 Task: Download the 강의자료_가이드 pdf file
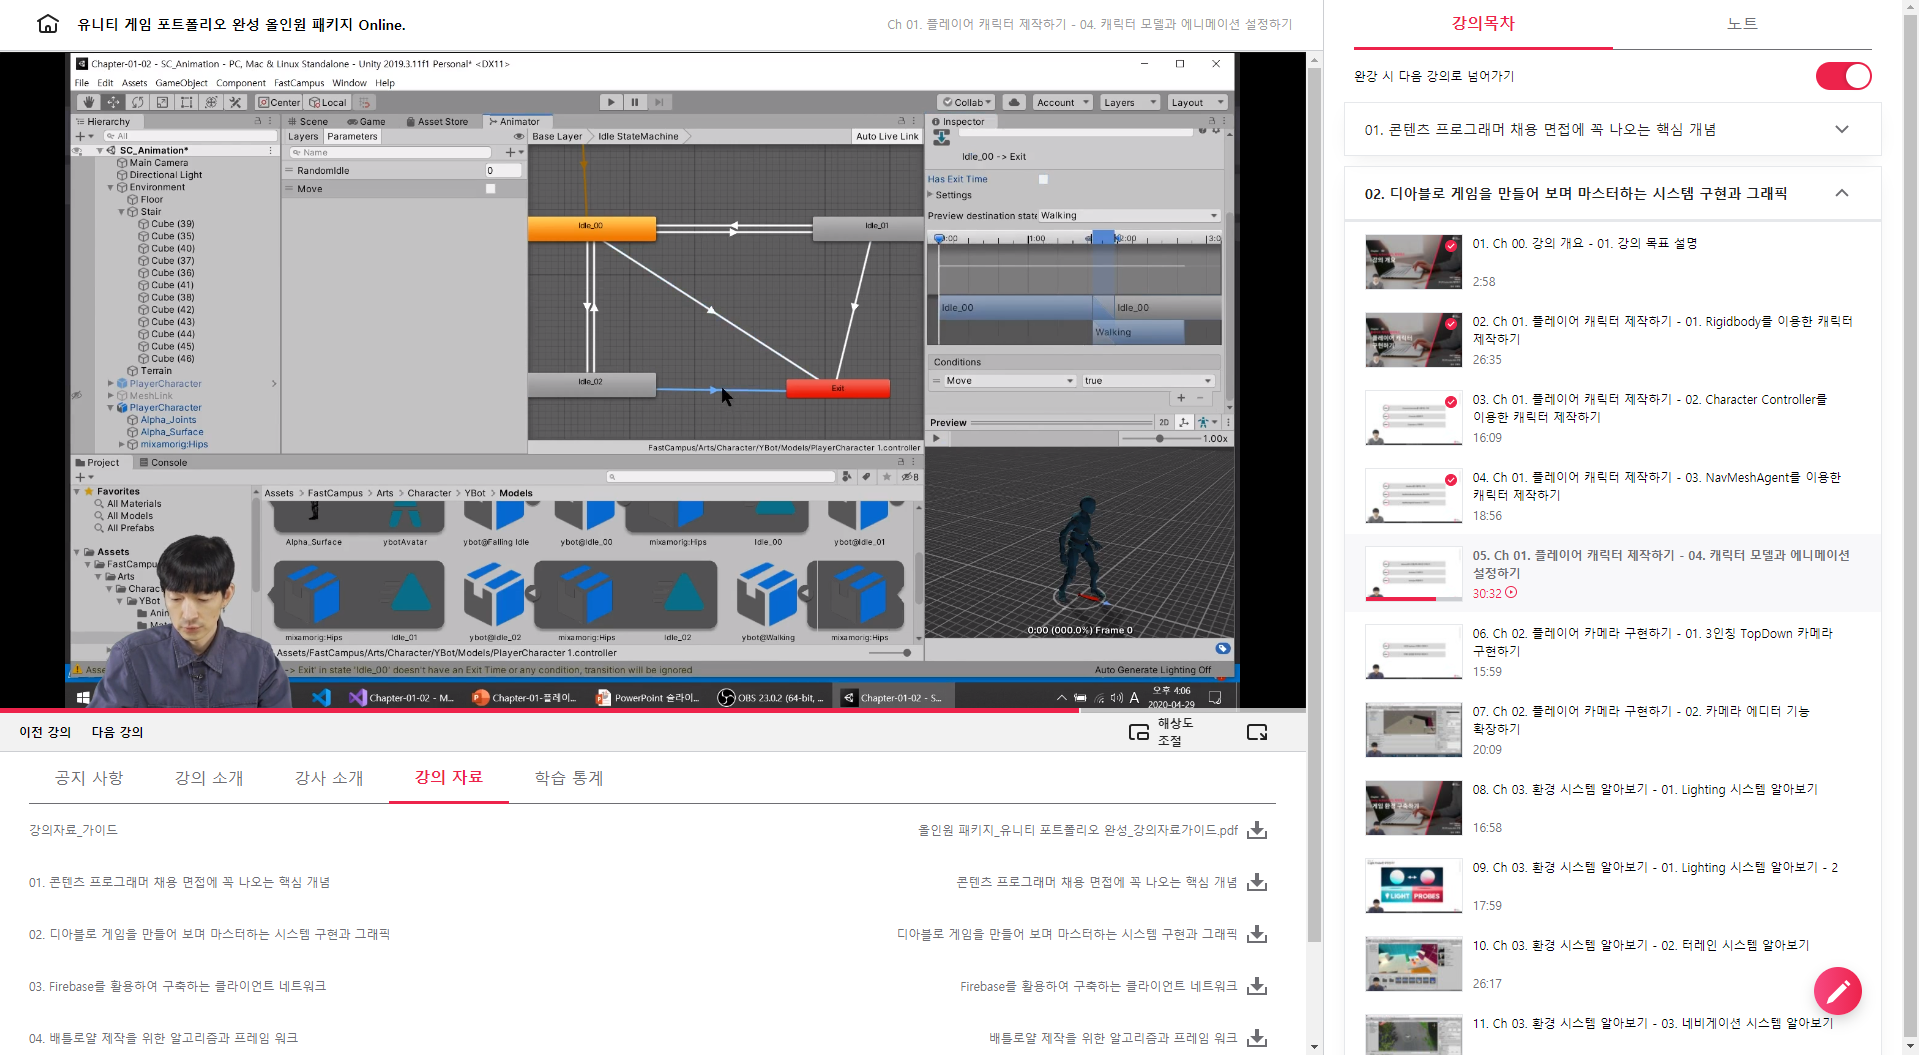point(1257,830)
